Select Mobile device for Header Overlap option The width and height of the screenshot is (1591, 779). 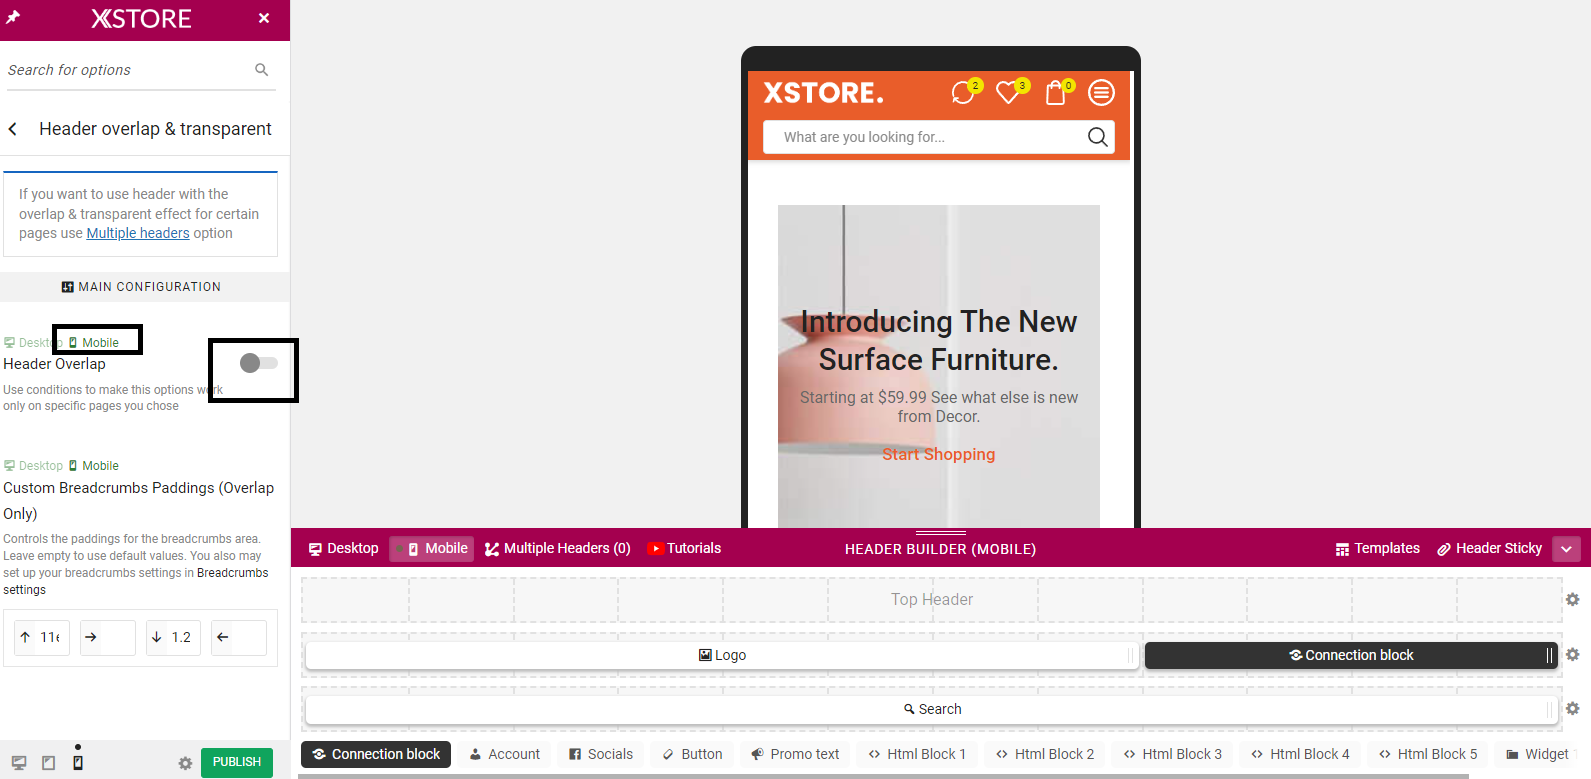pyautogui.click(x=94, y=342)
